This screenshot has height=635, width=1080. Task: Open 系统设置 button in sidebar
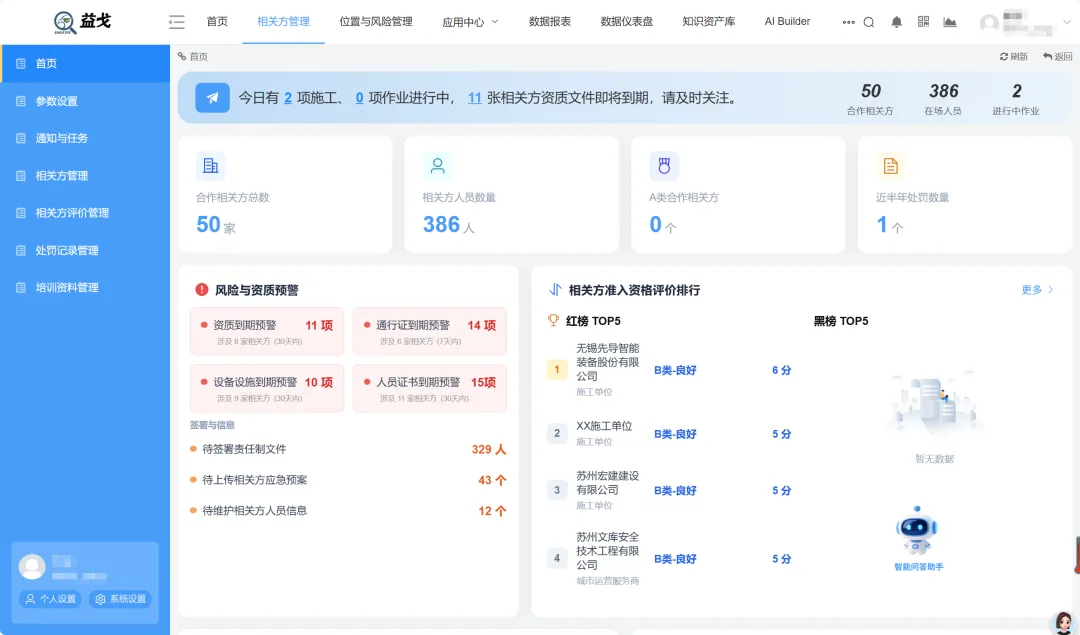(121, 599)
